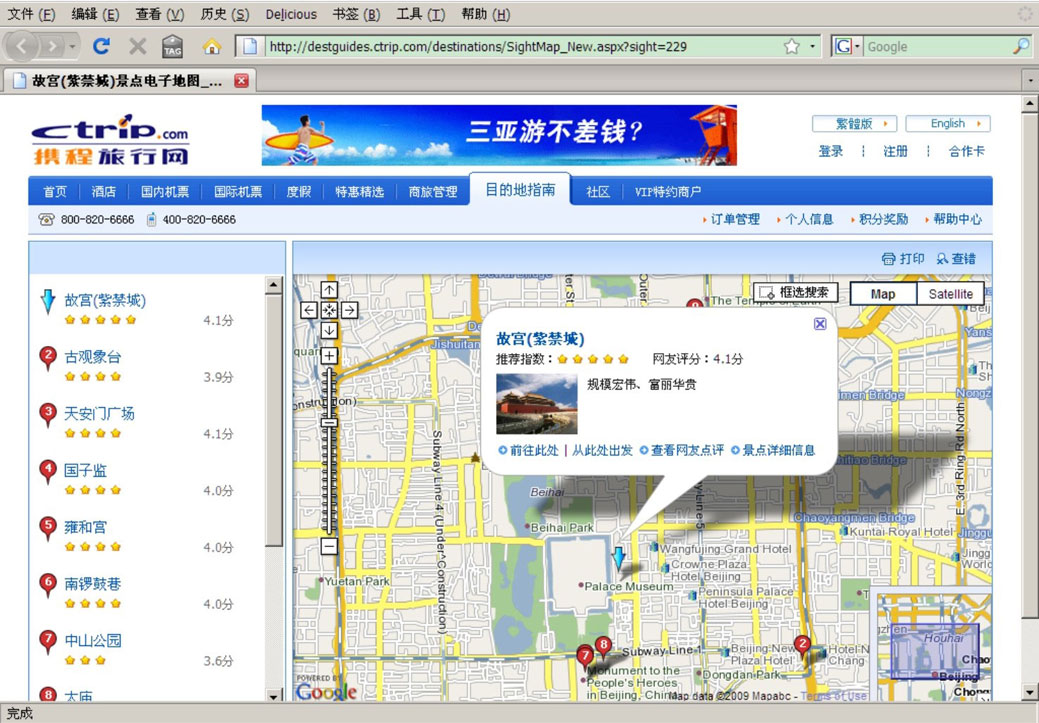Image resolution: width=1039 pixels, height=723 pixels.
Task: Open the back/forward history dropdown arrow
Action: [x=72, y=46]
